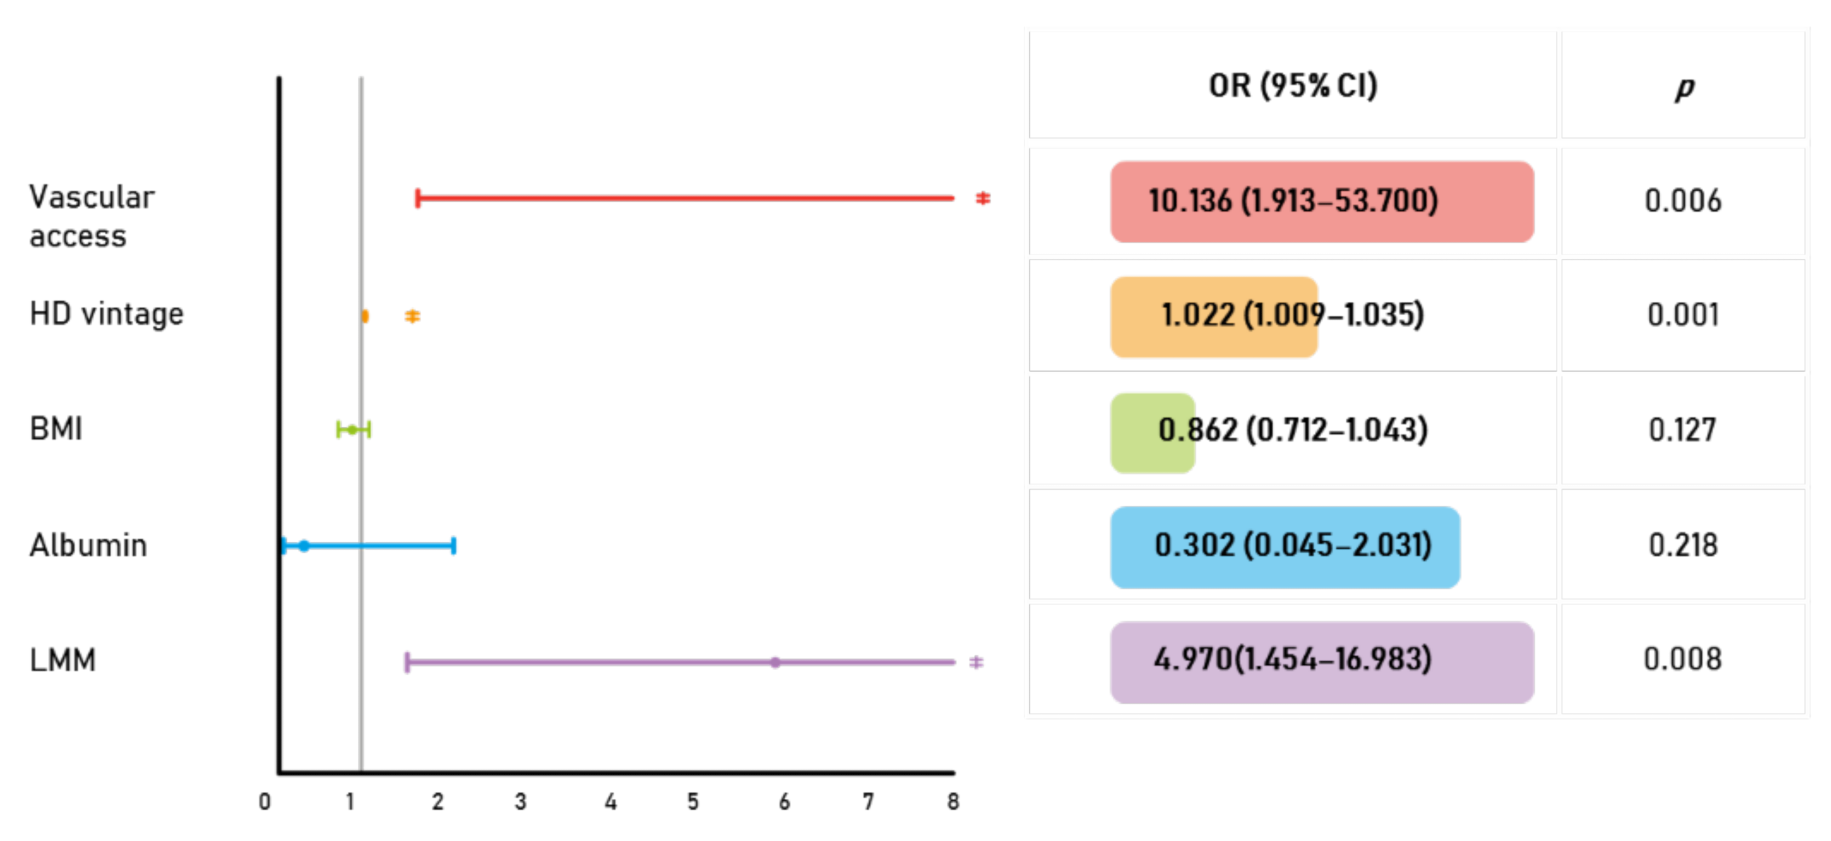This screenshot has width=1831, height=841.
Task: Click the green BMI odds ratio box
Action: click(1152, 432)
